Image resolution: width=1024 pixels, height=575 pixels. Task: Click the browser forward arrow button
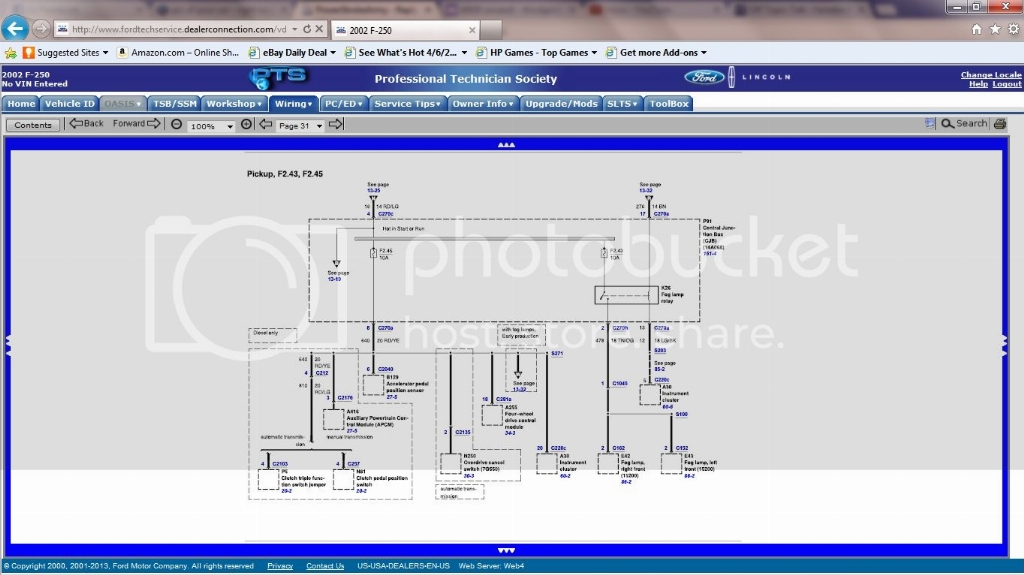(40, 29)
